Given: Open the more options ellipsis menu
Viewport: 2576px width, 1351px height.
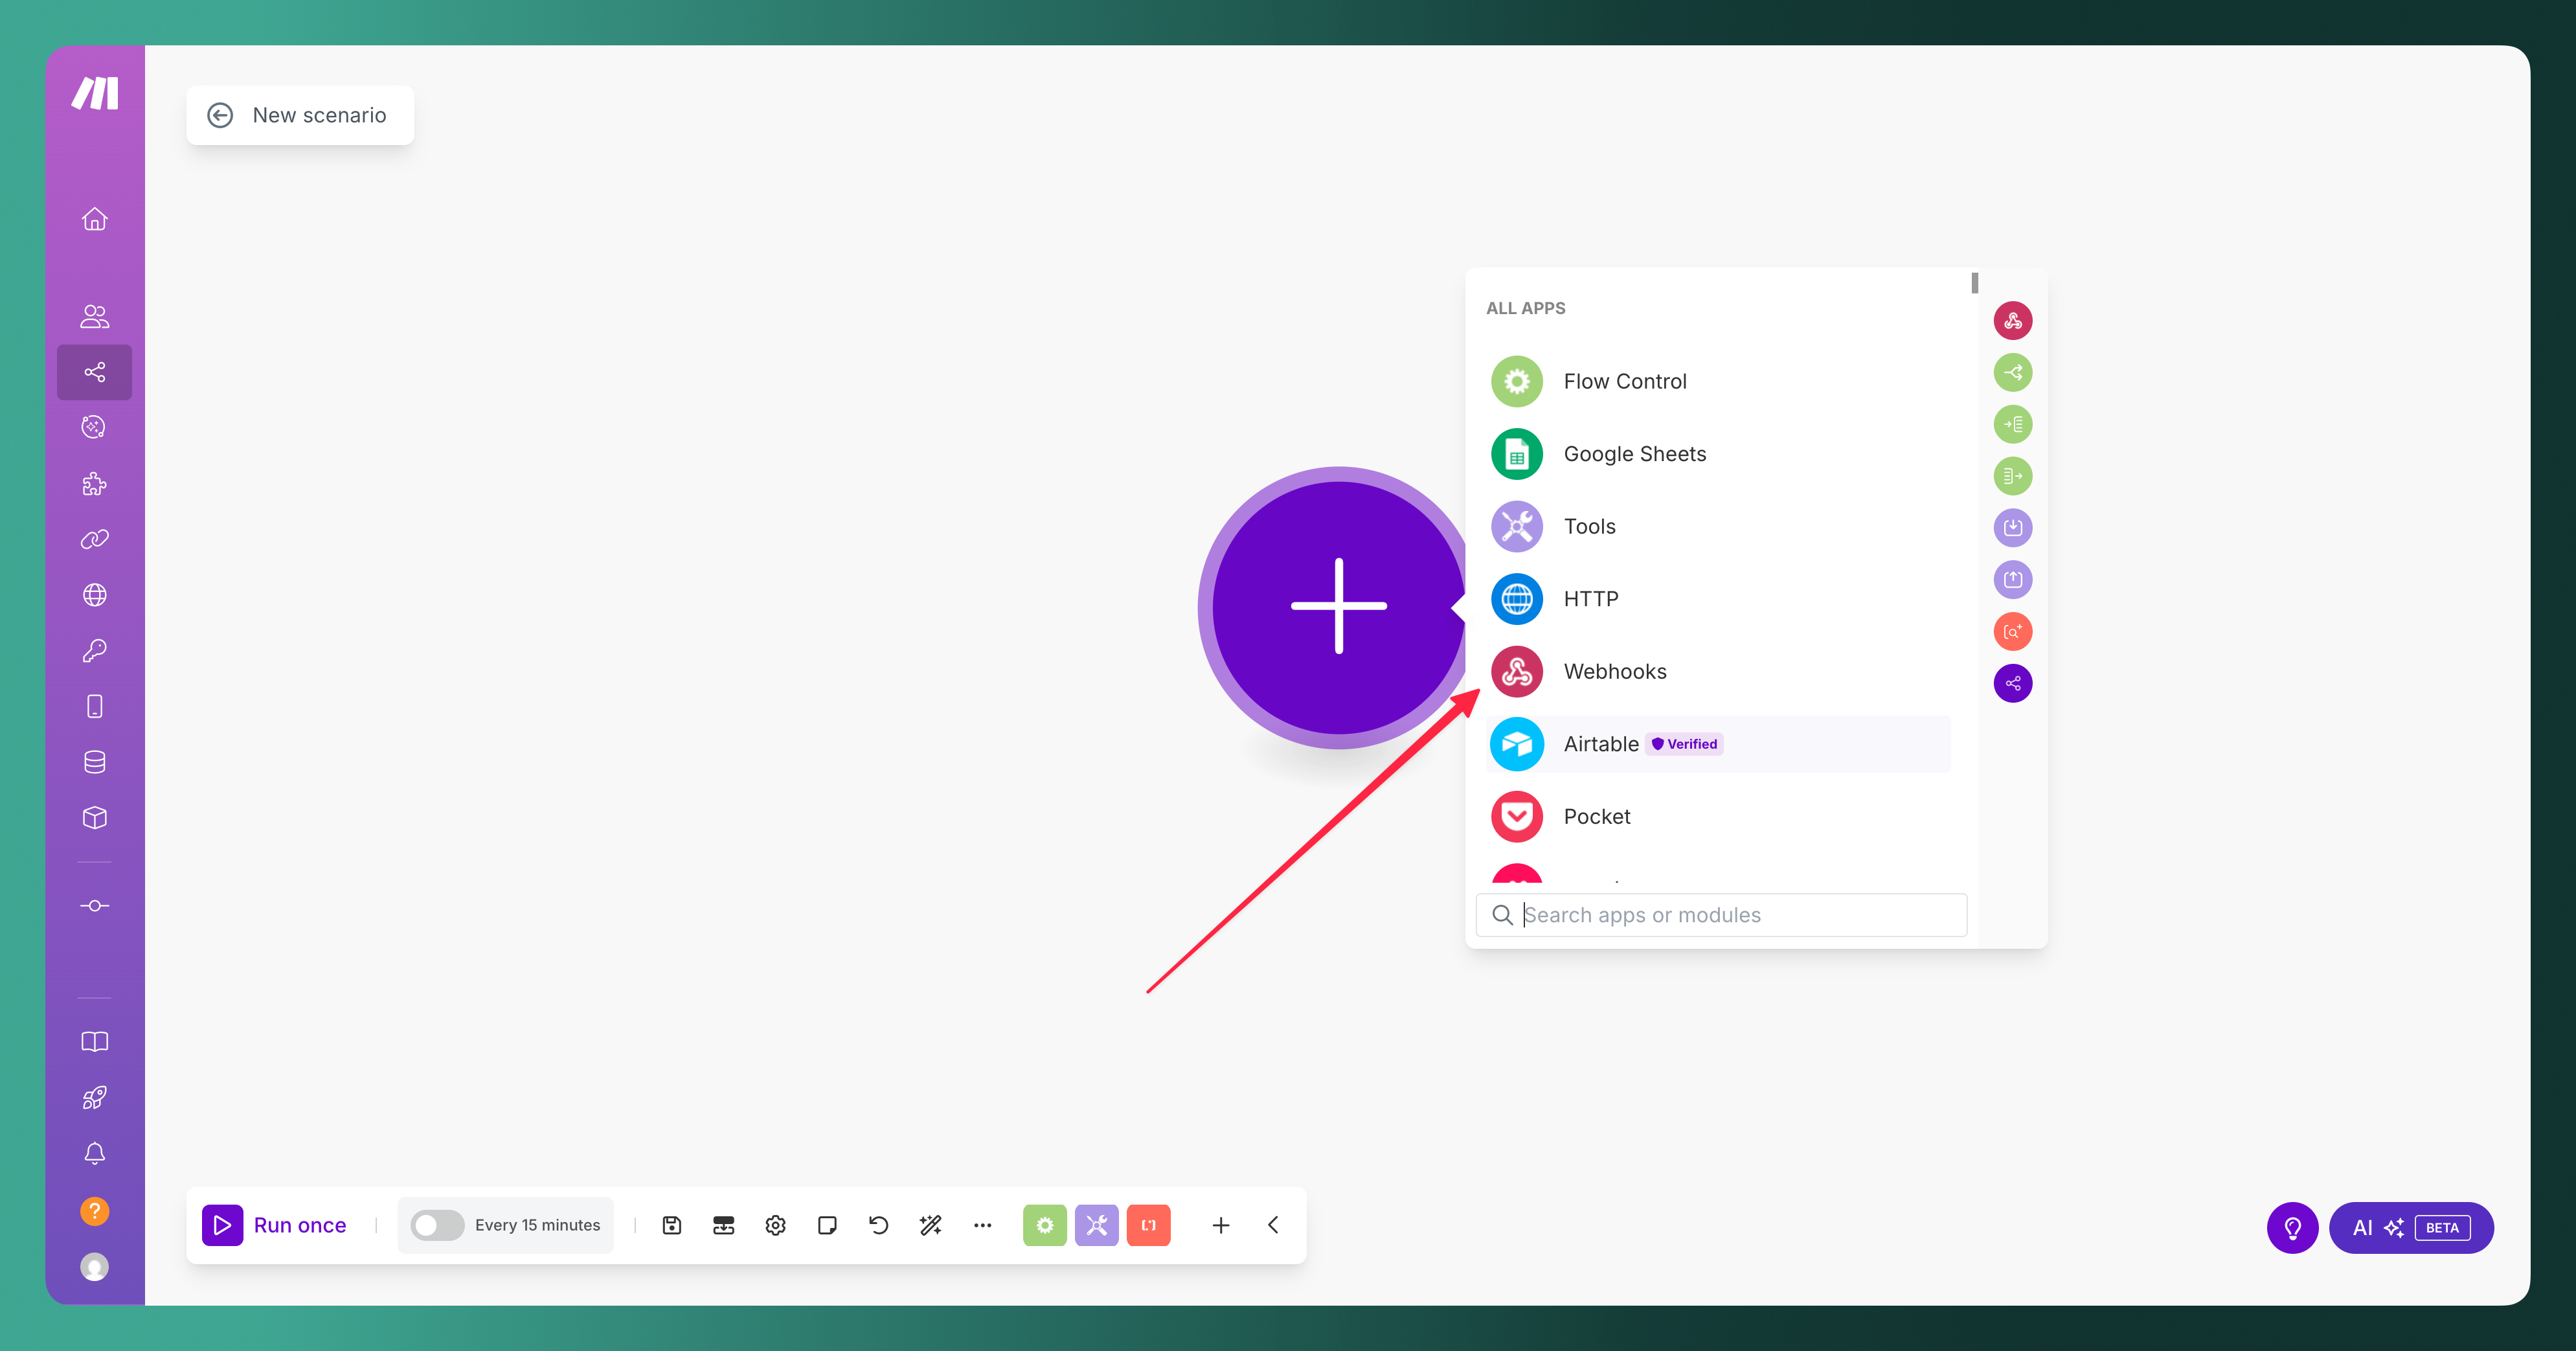Looking at the screenshot, I should tap(982, 1224).
